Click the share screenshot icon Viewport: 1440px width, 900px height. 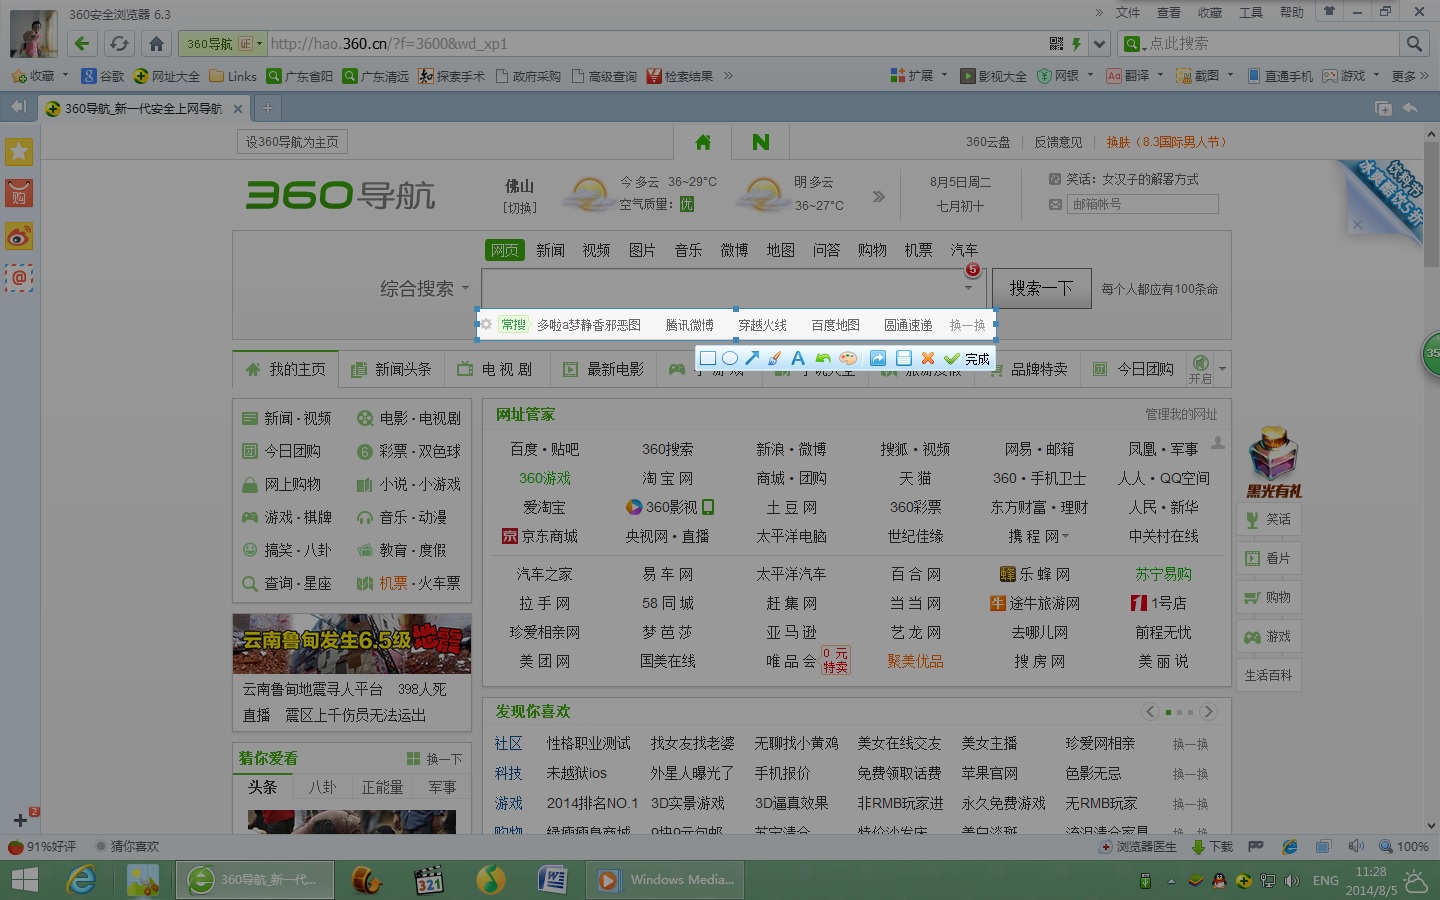[878, 358]
